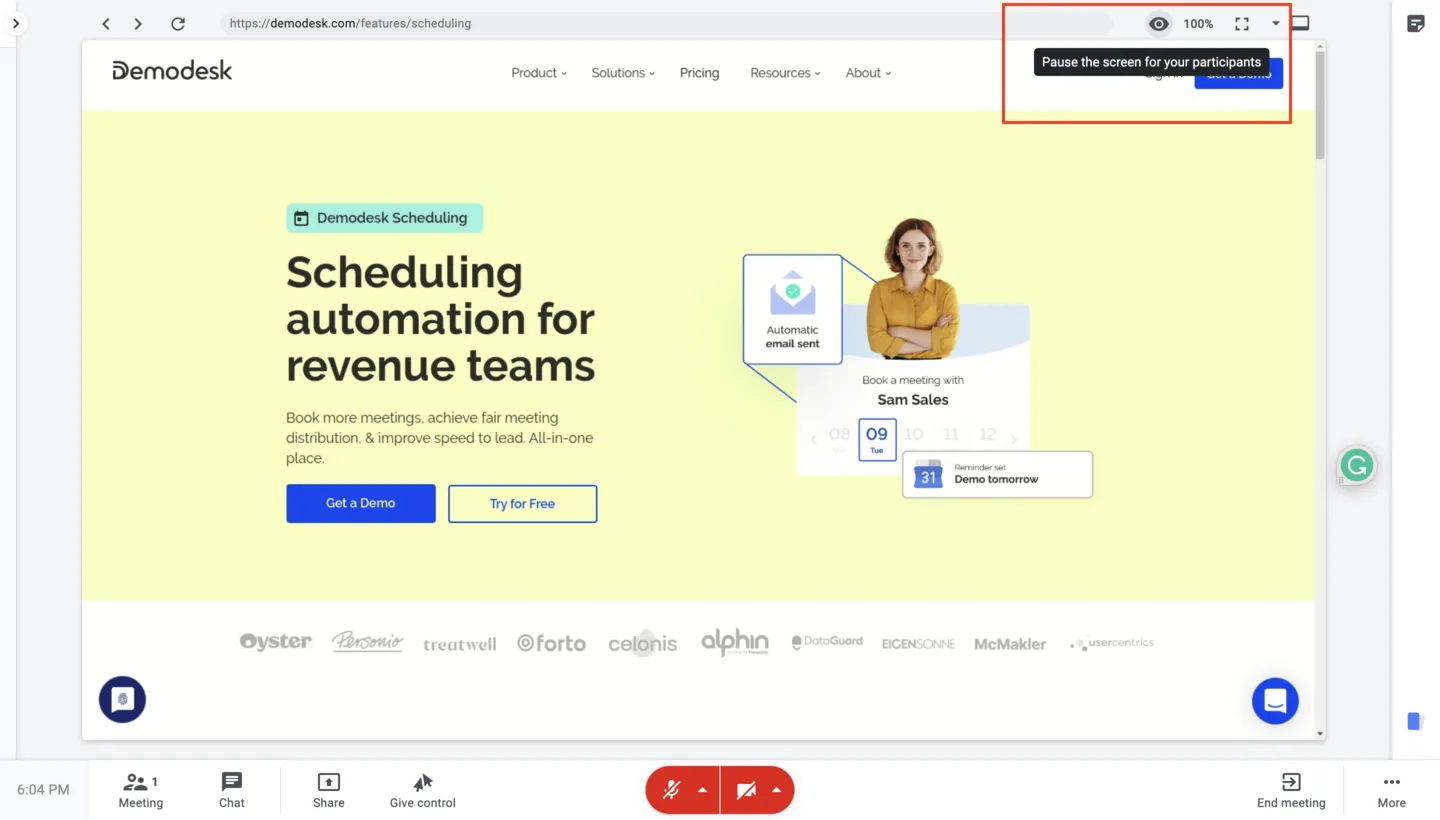Open microphone options caret
Image resolution: width=1440 pixels, height=820 pixels.
coord(703,790)
